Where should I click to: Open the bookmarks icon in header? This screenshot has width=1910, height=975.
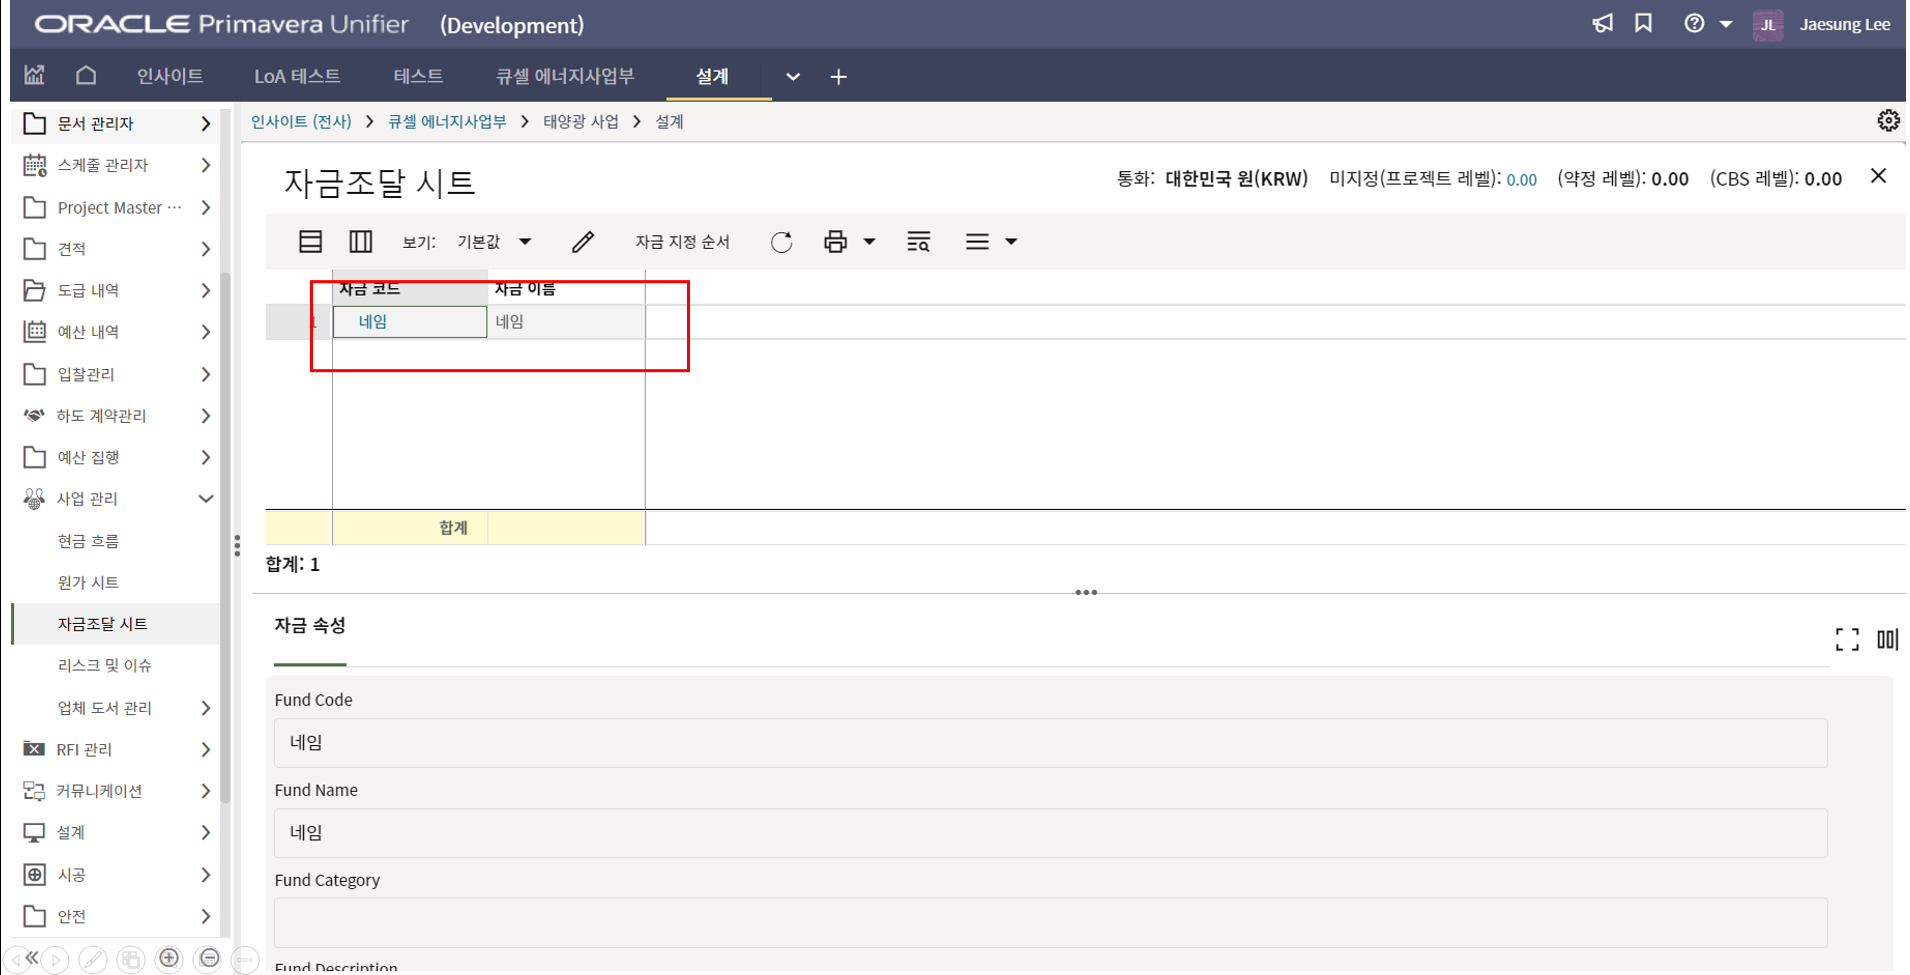coord(1643,24)
